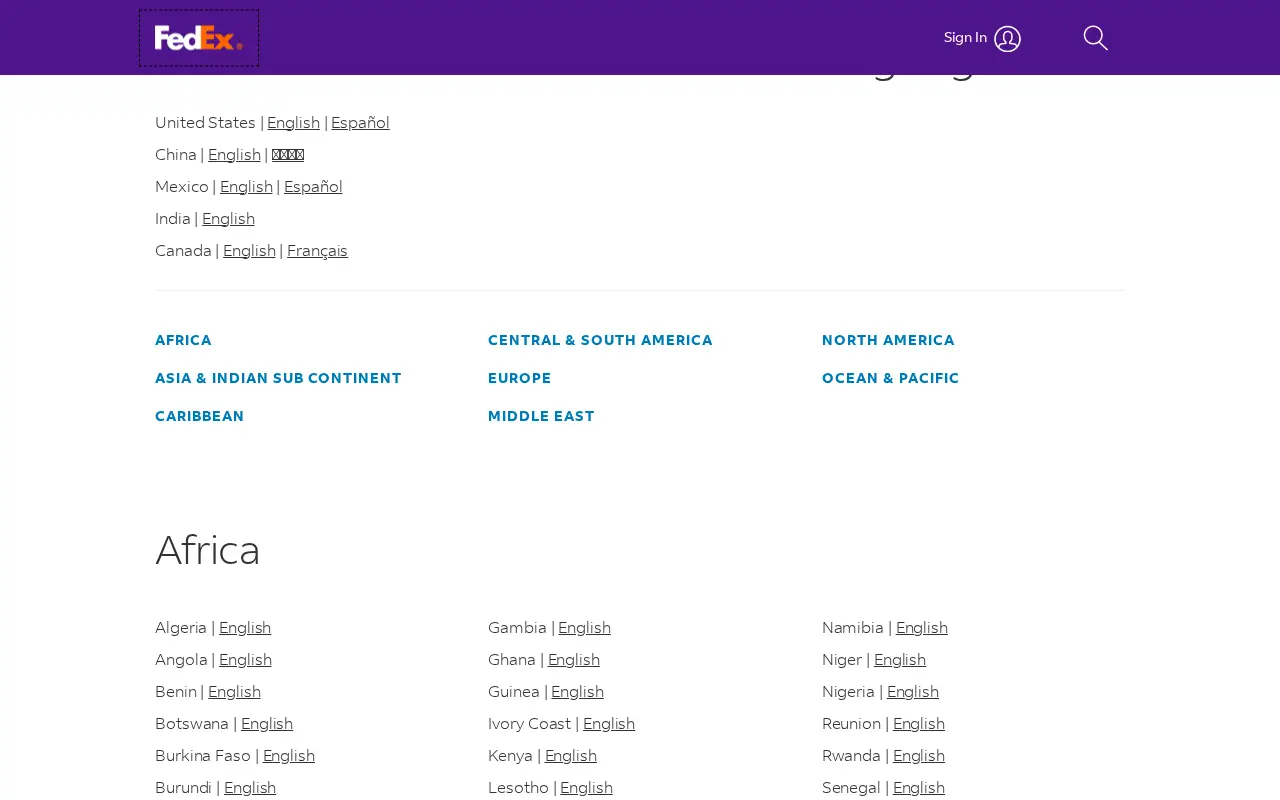Select English for Canada
The image size is (1280, 800).
point(249,251)
